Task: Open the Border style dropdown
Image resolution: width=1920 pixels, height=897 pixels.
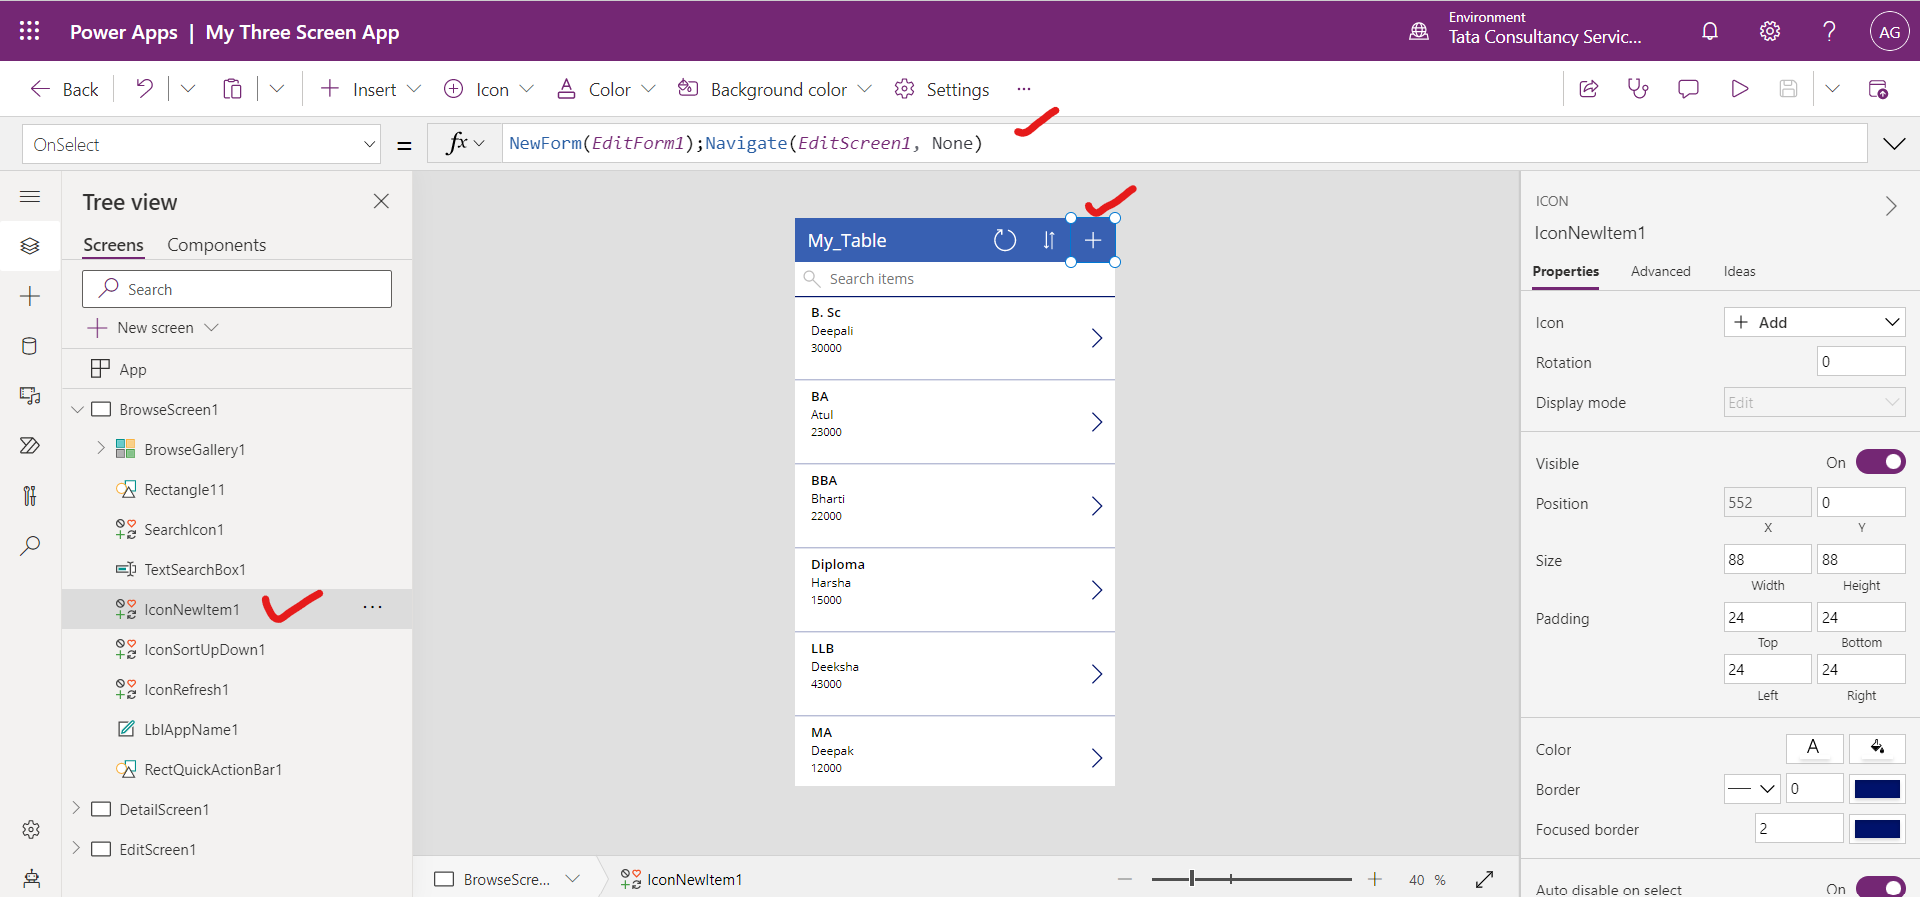Action: coord(1752,788)
